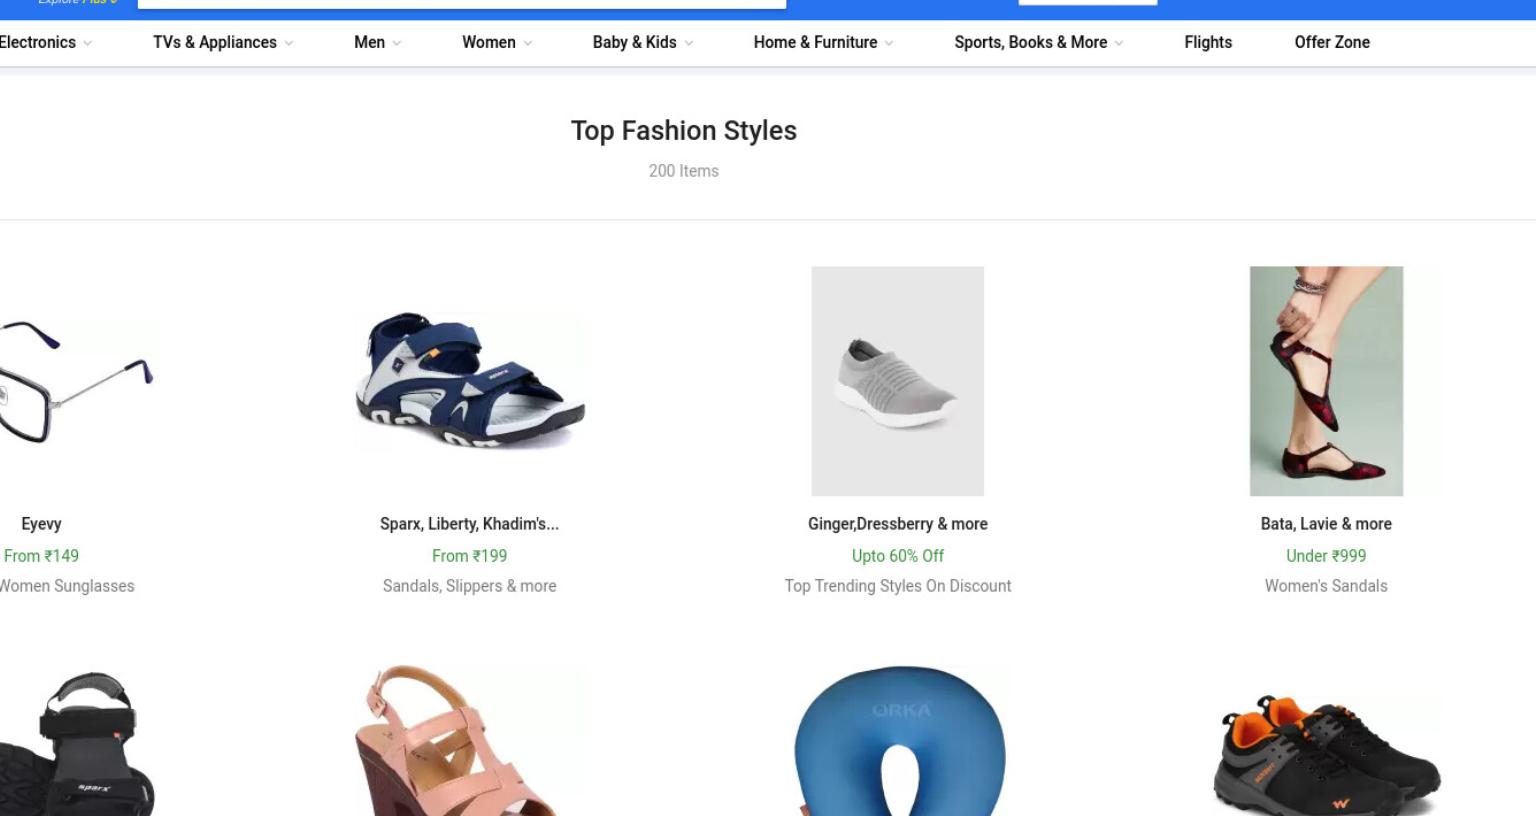Click the From ₹149 offer text

point(41,556)
